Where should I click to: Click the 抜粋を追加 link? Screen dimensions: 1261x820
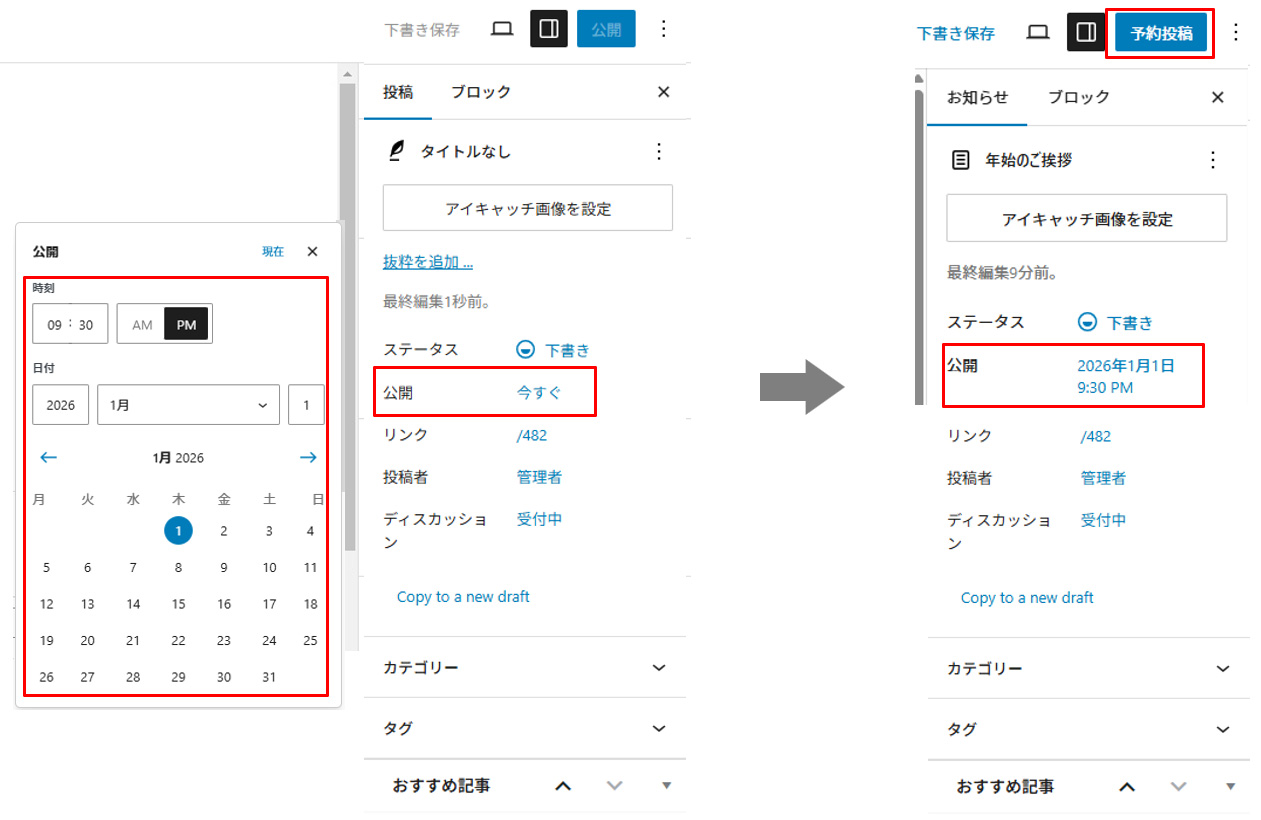(x=428, y=262)
